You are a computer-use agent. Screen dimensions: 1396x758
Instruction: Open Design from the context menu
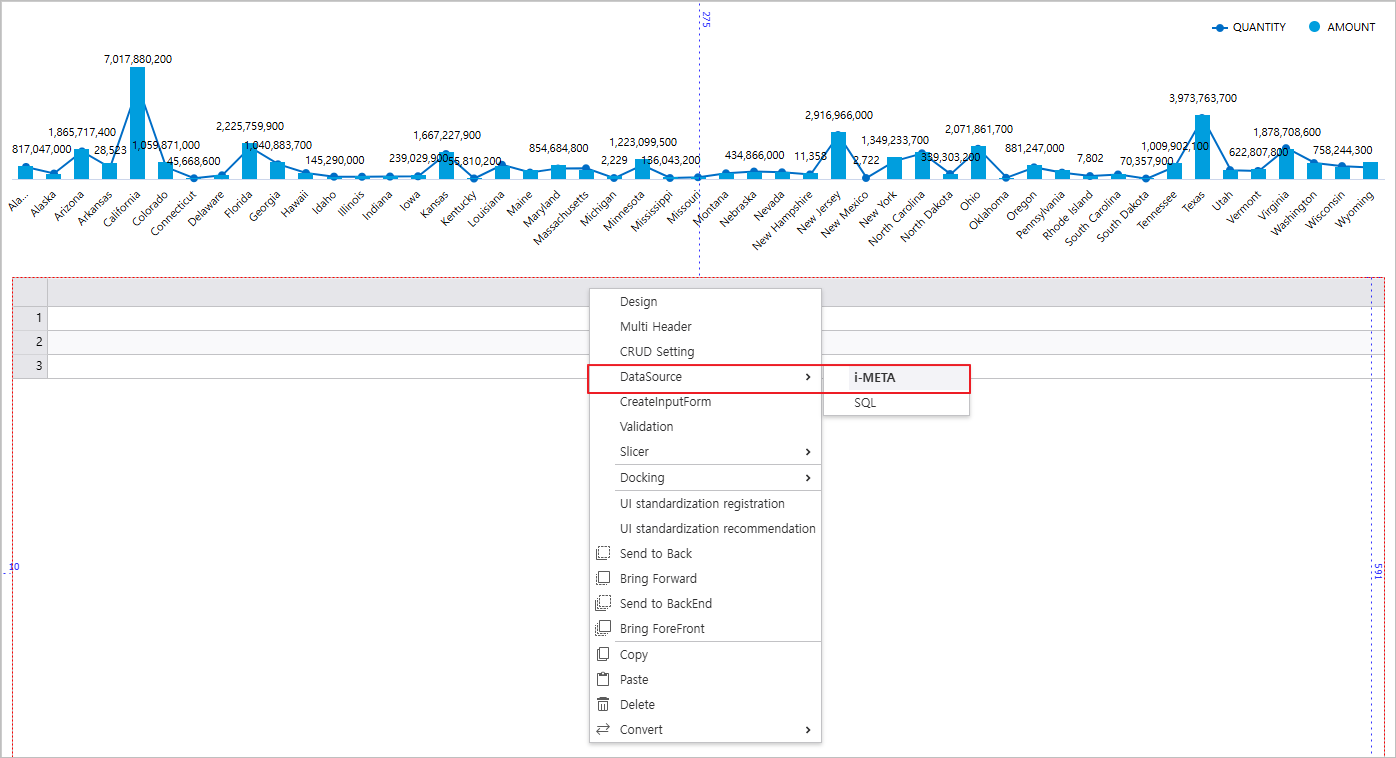coord(639,302)
